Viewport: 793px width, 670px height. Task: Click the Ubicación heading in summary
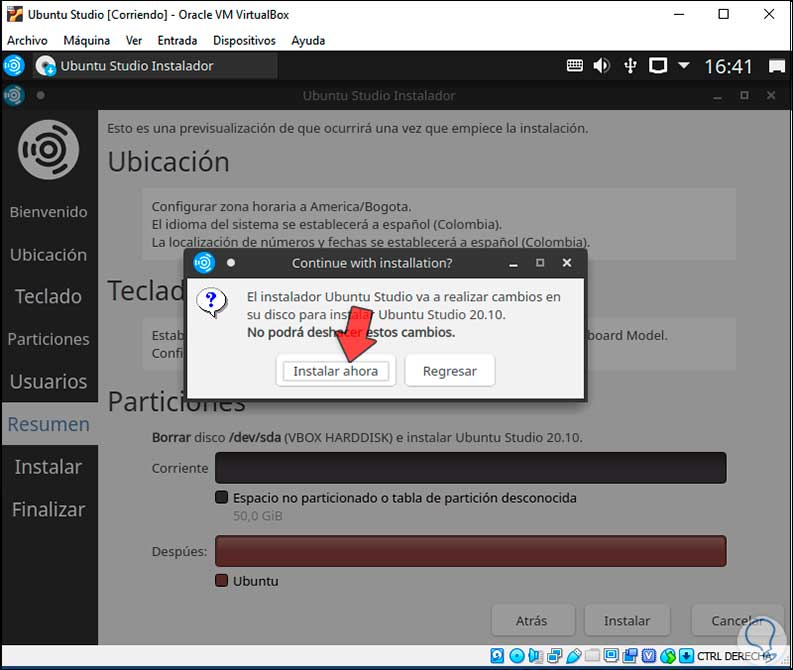point(168,162)
